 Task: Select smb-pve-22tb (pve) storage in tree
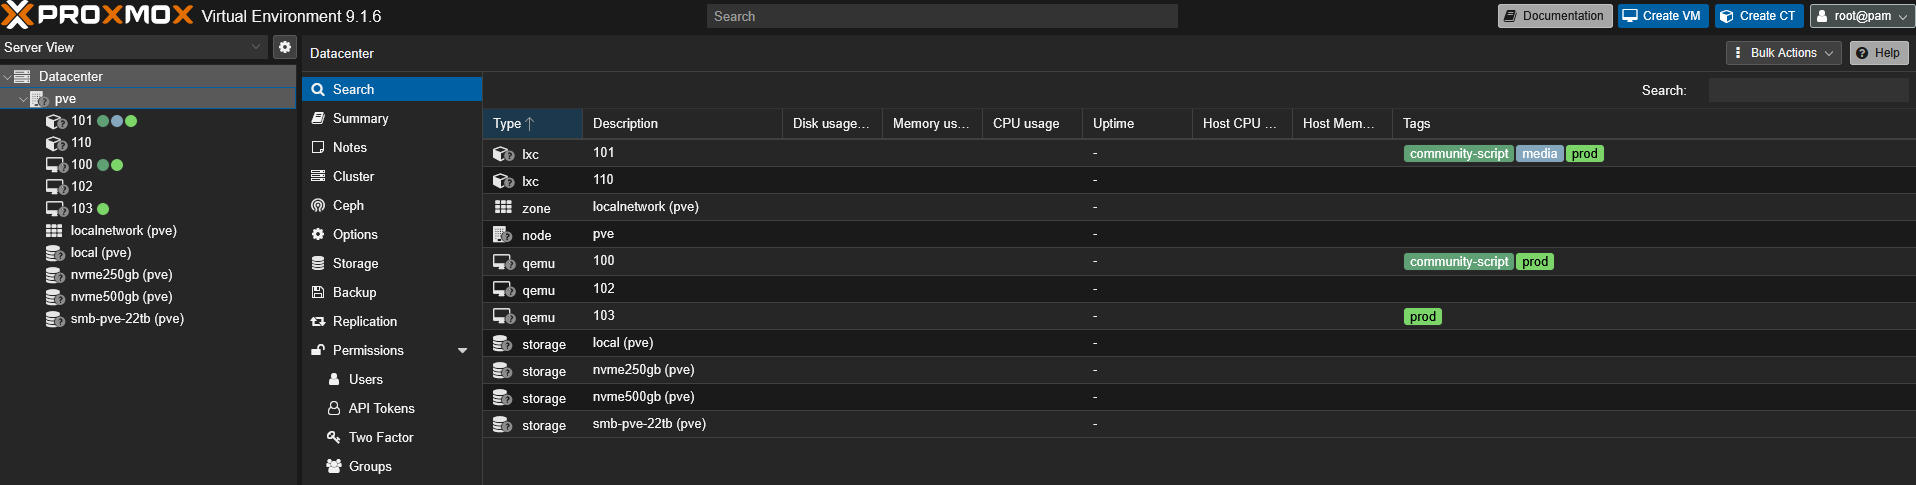(x=127, y=319)
